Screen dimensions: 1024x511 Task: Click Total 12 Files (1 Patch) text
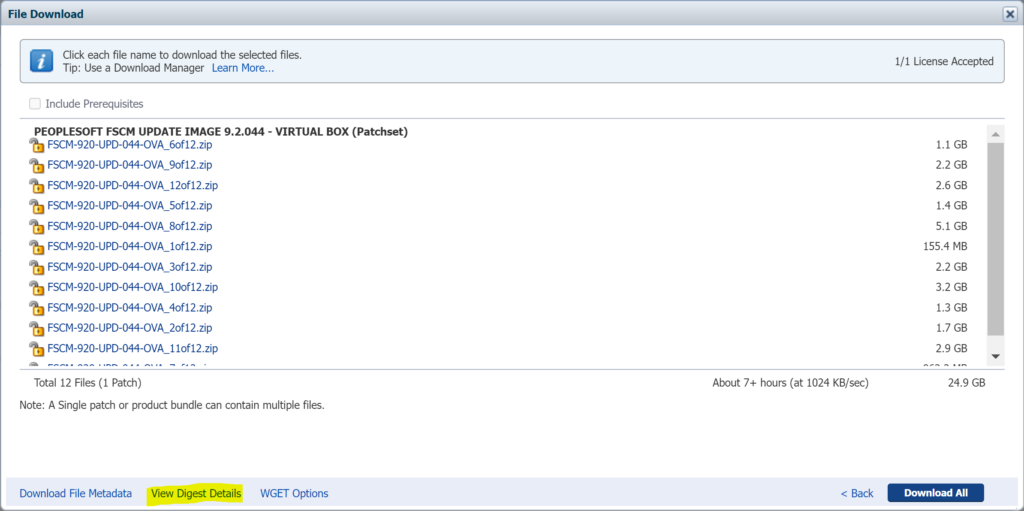pos(88,383)
